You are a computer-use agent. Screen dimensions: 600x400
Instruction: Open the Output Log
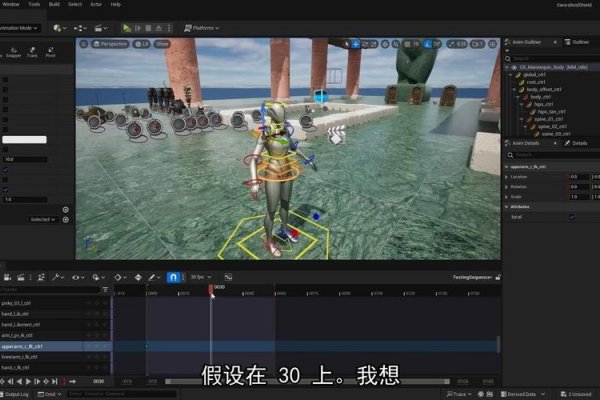point(14,394)
